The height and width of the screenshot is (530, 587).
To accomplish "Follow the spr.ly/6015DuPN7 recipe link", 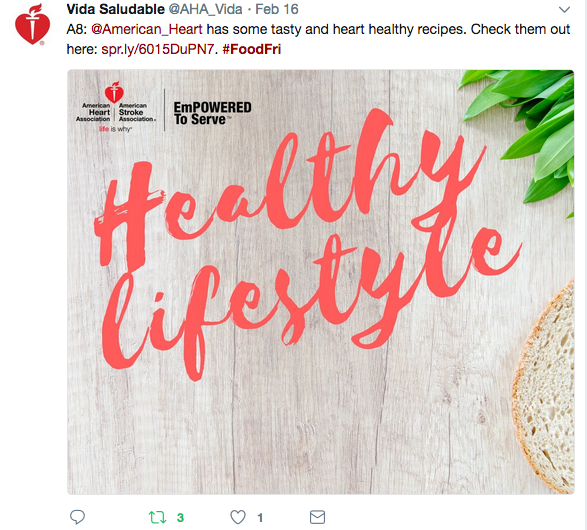I will pos(158,49).
